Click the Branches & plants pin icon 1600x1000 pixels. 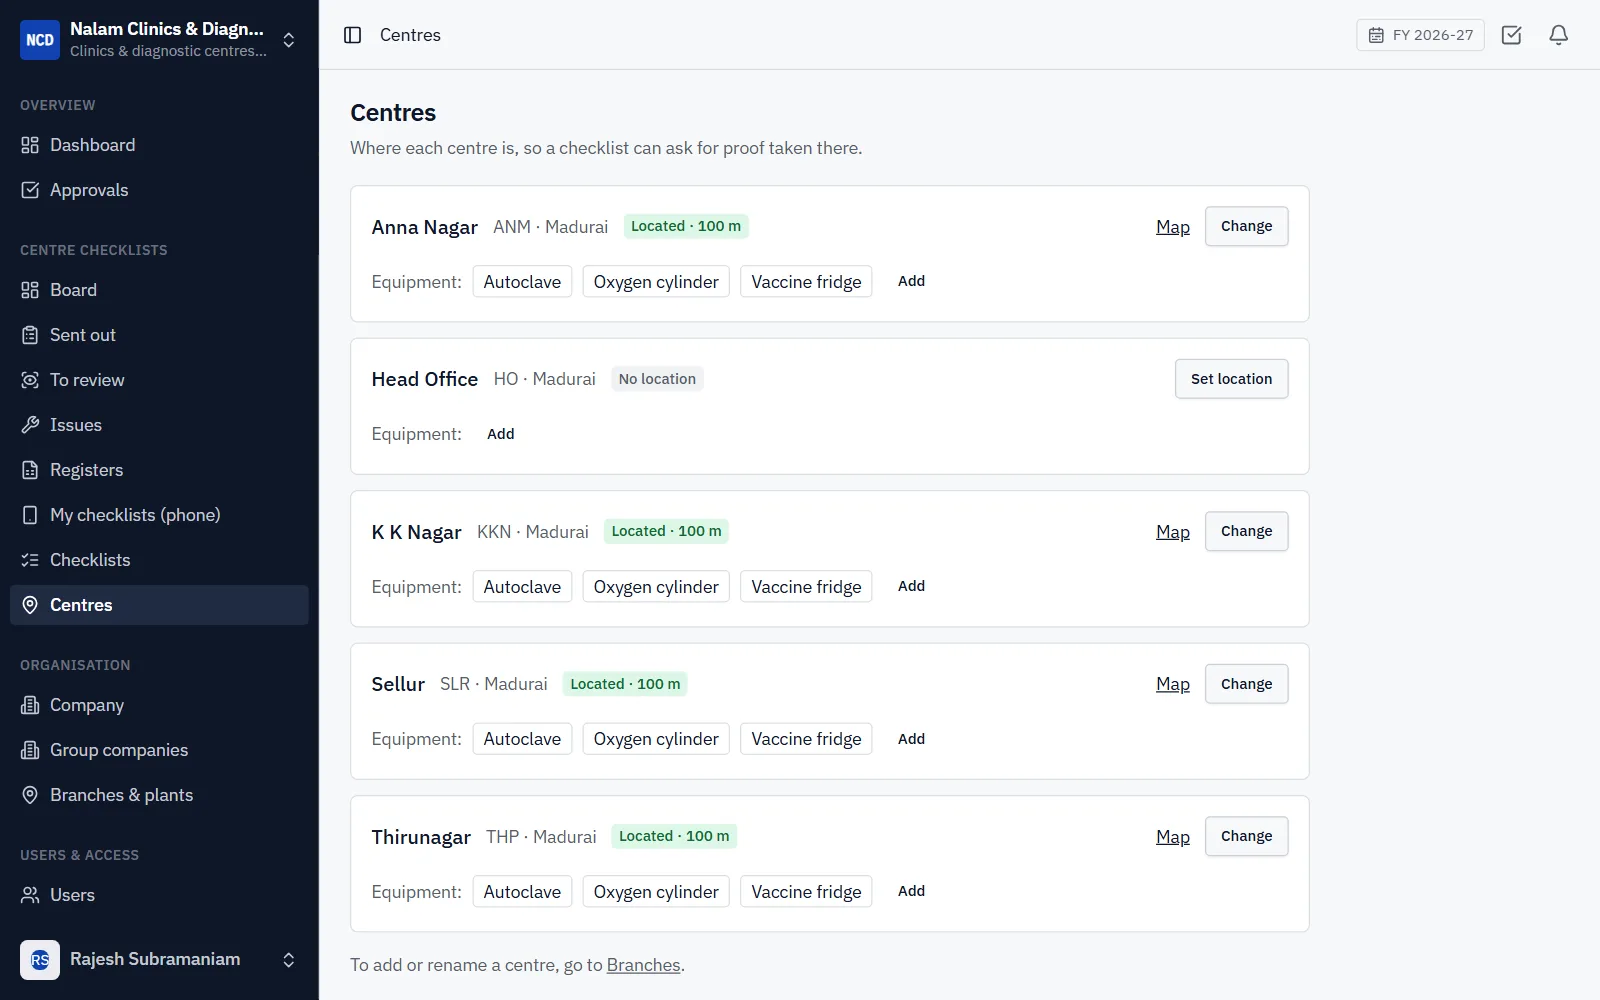[x=30, y=795]
